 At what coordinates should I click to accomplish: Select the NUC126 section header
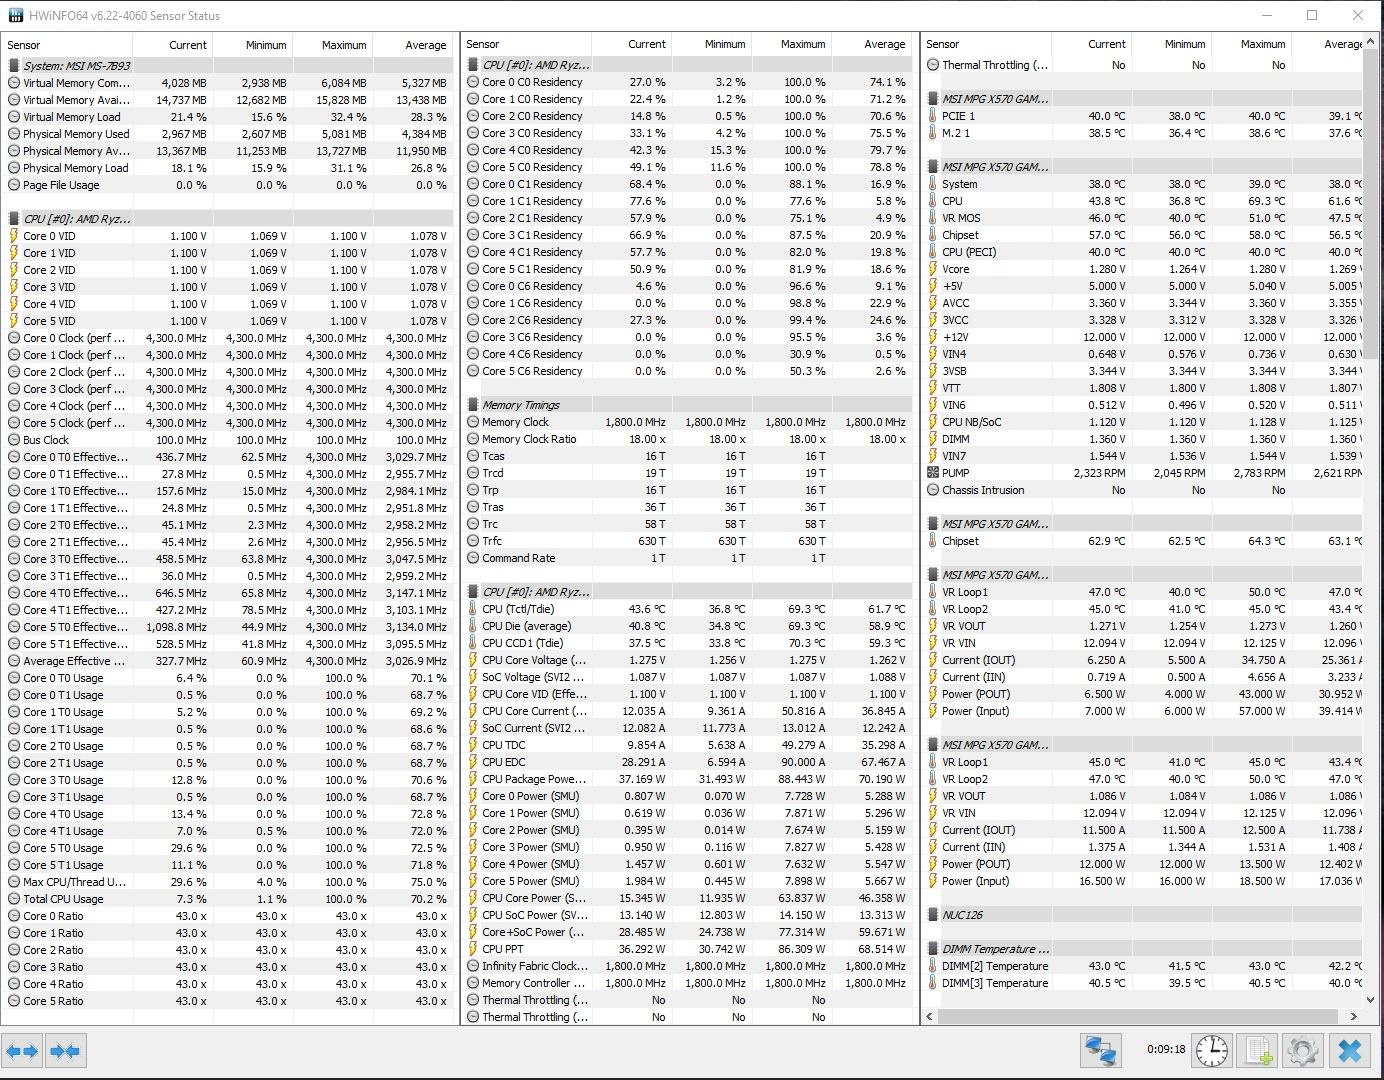pyautogui.click(x=1143, y=915)
